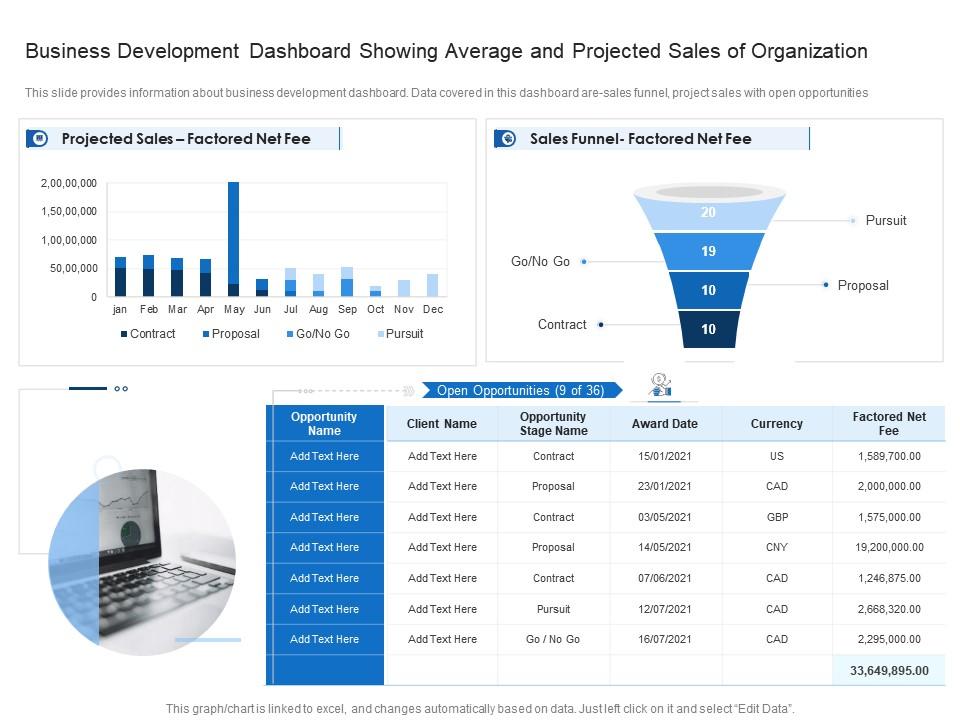The image size is (960, 720).
Task: Select the Projected Sales panel title tab
Action: [186, 138]
